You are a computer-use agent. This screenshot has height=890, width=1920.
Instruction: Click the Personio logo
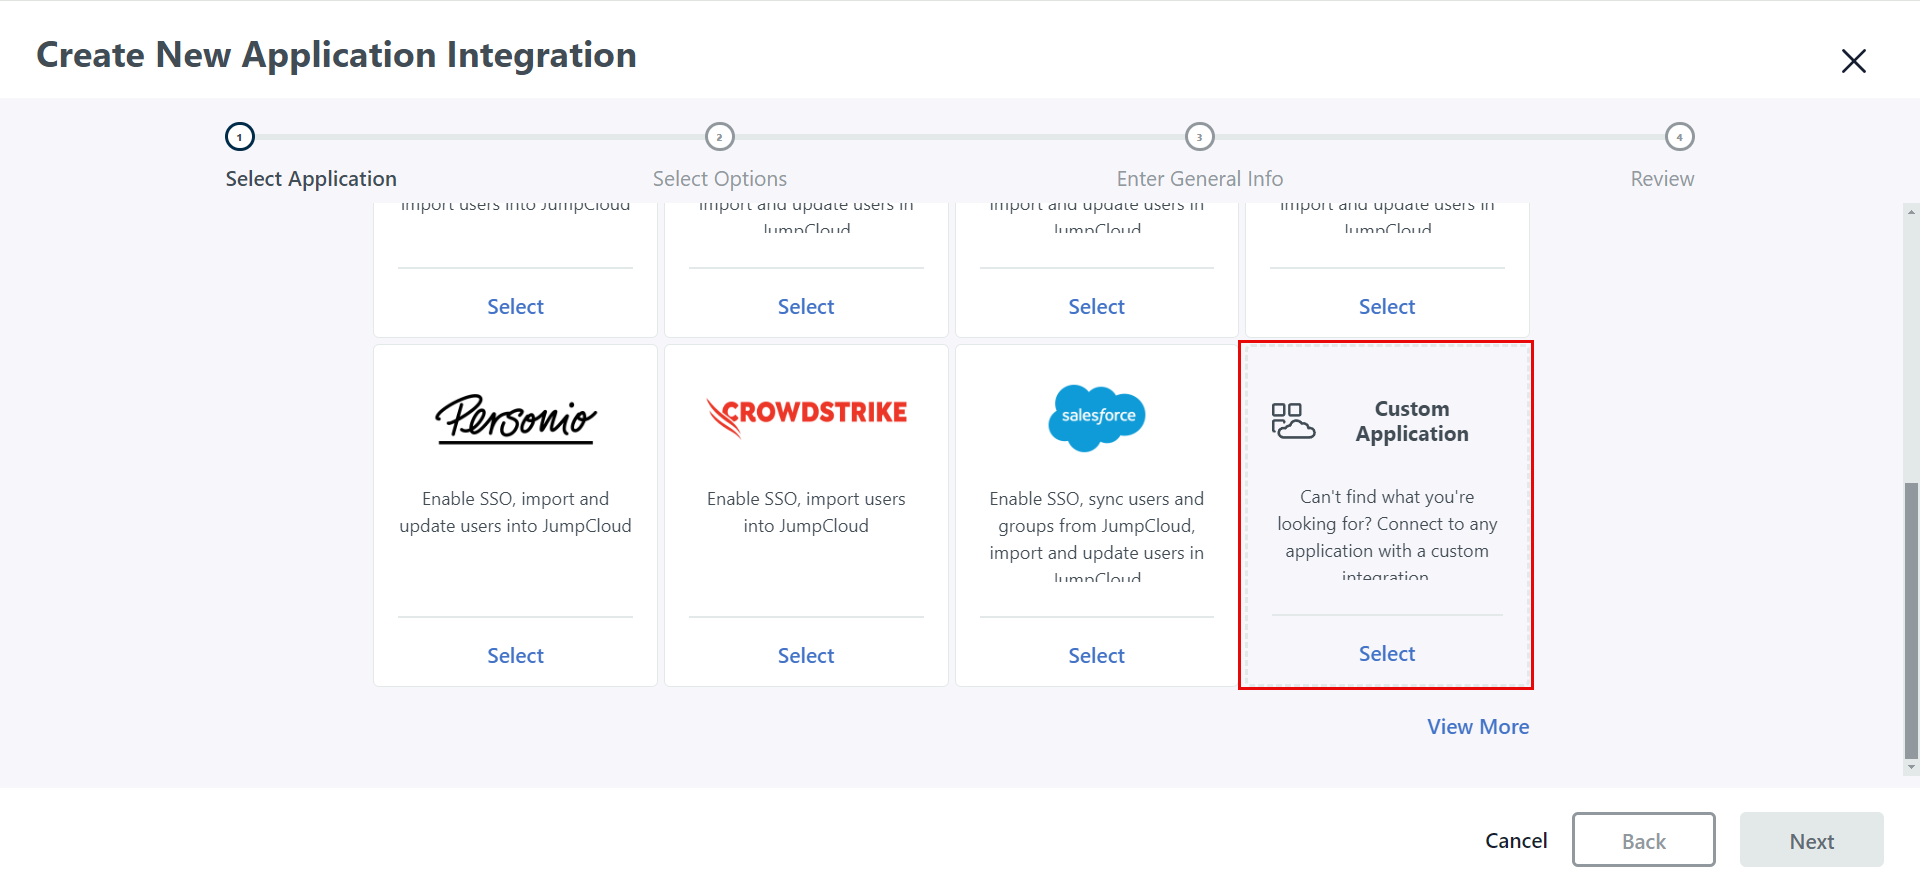[515, 418]
